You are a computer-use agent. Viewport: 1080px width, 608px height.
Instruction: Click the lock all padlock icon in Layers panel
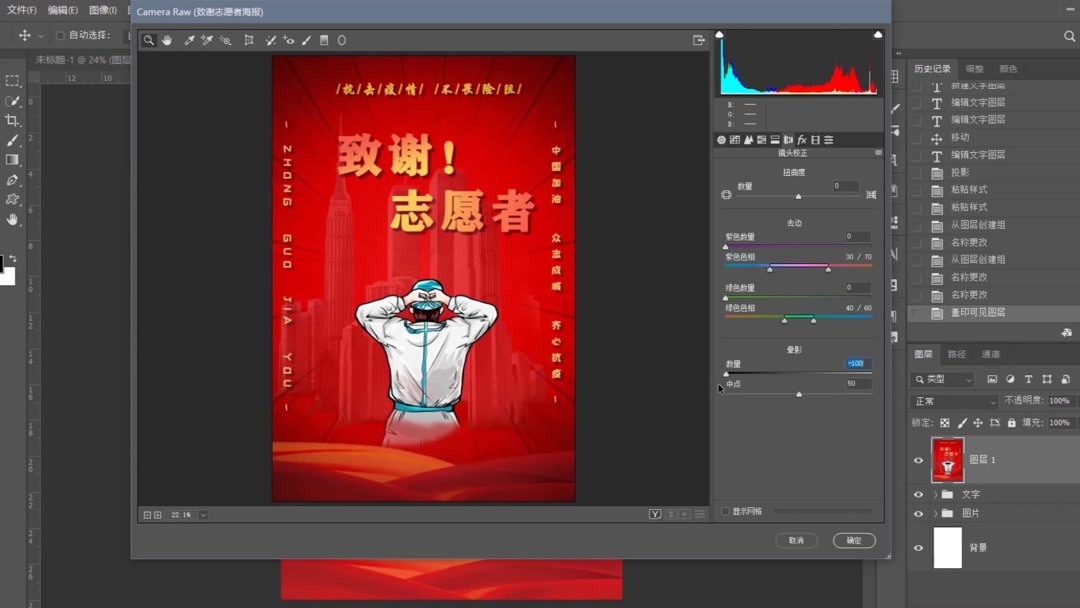(x=1013, y=422)
